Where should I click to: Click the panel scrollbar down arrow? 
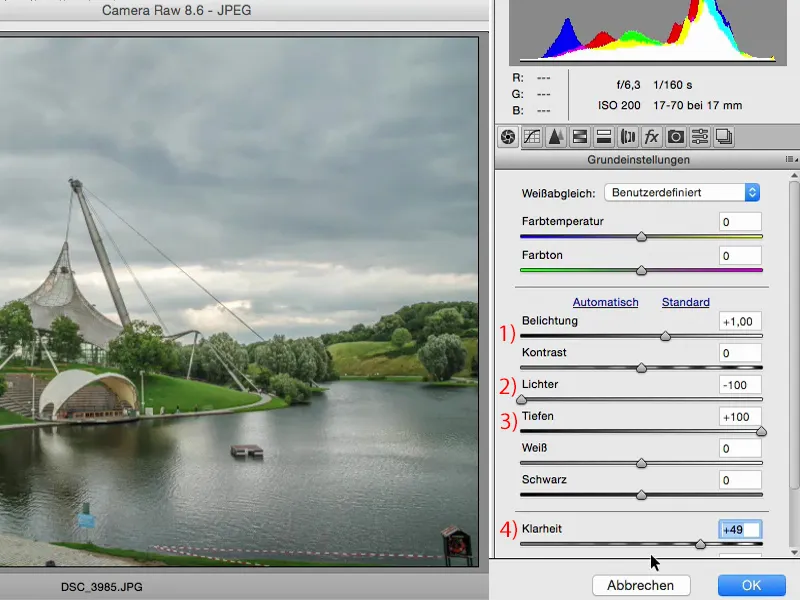(x=794, y=552)
